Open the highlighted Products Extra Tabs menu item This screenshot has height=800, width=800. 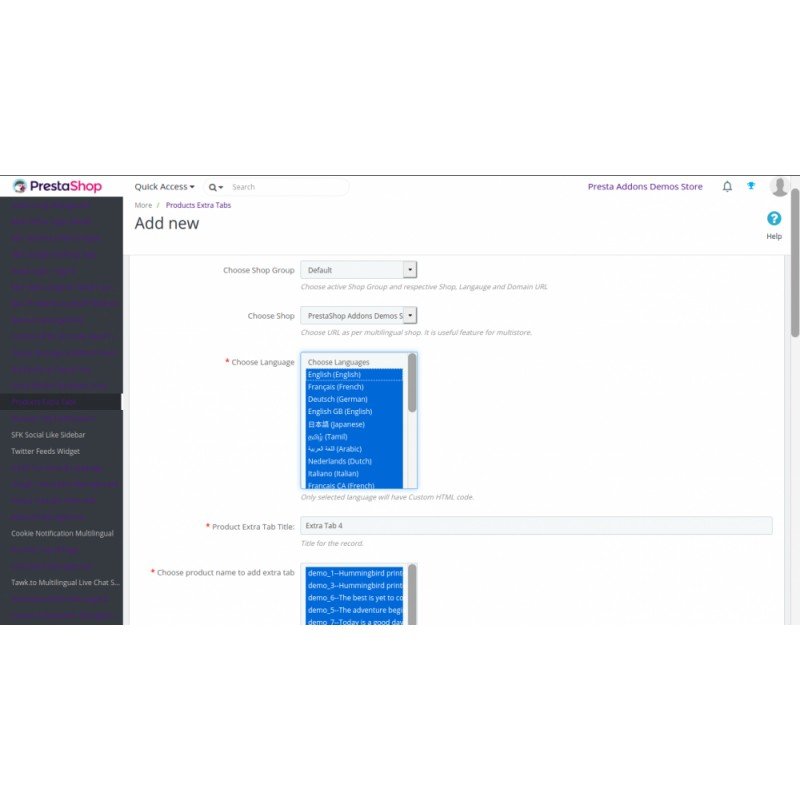[61, 402]
